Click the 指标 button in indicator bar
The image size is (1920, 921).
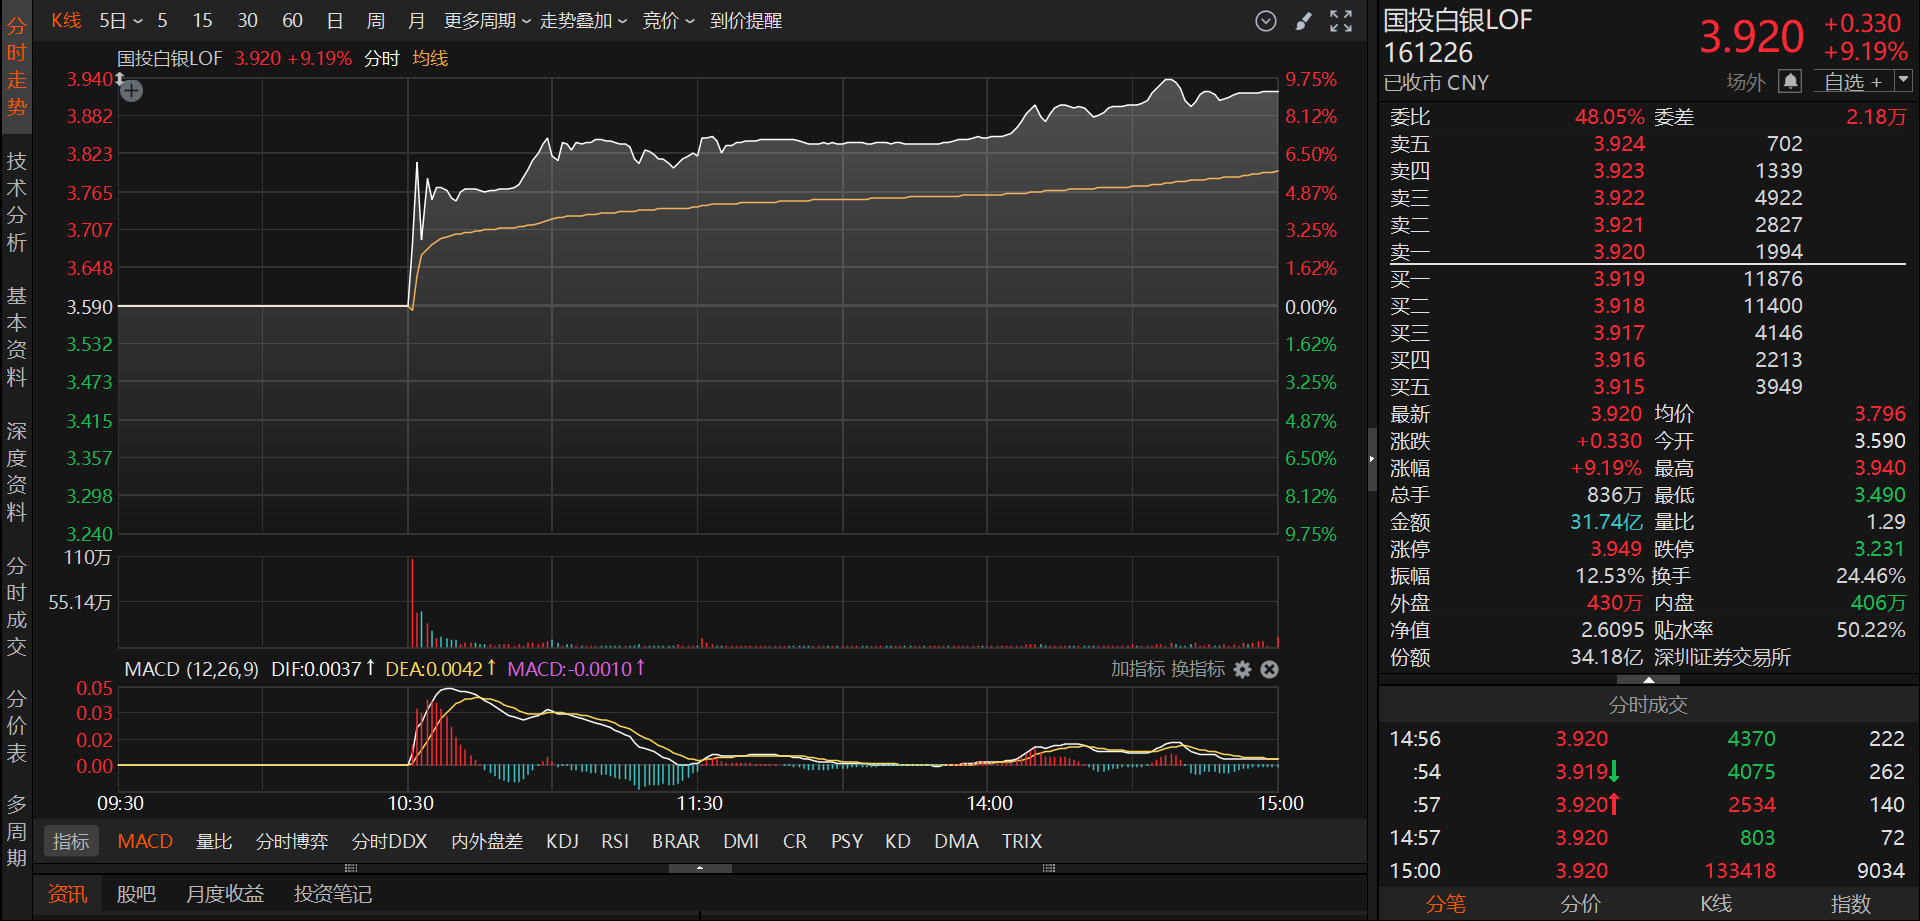tap(71, 842)
